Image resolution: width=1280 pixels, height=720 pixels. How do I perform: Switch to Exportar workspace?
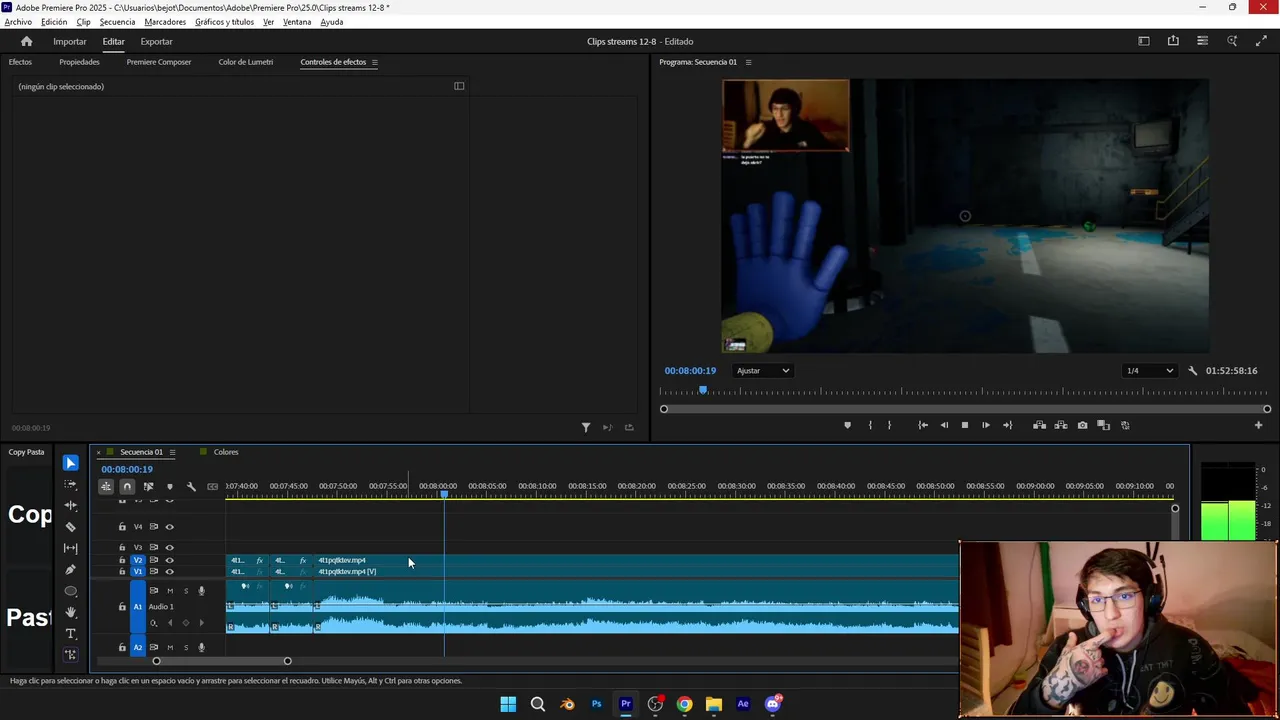[156, 41]
